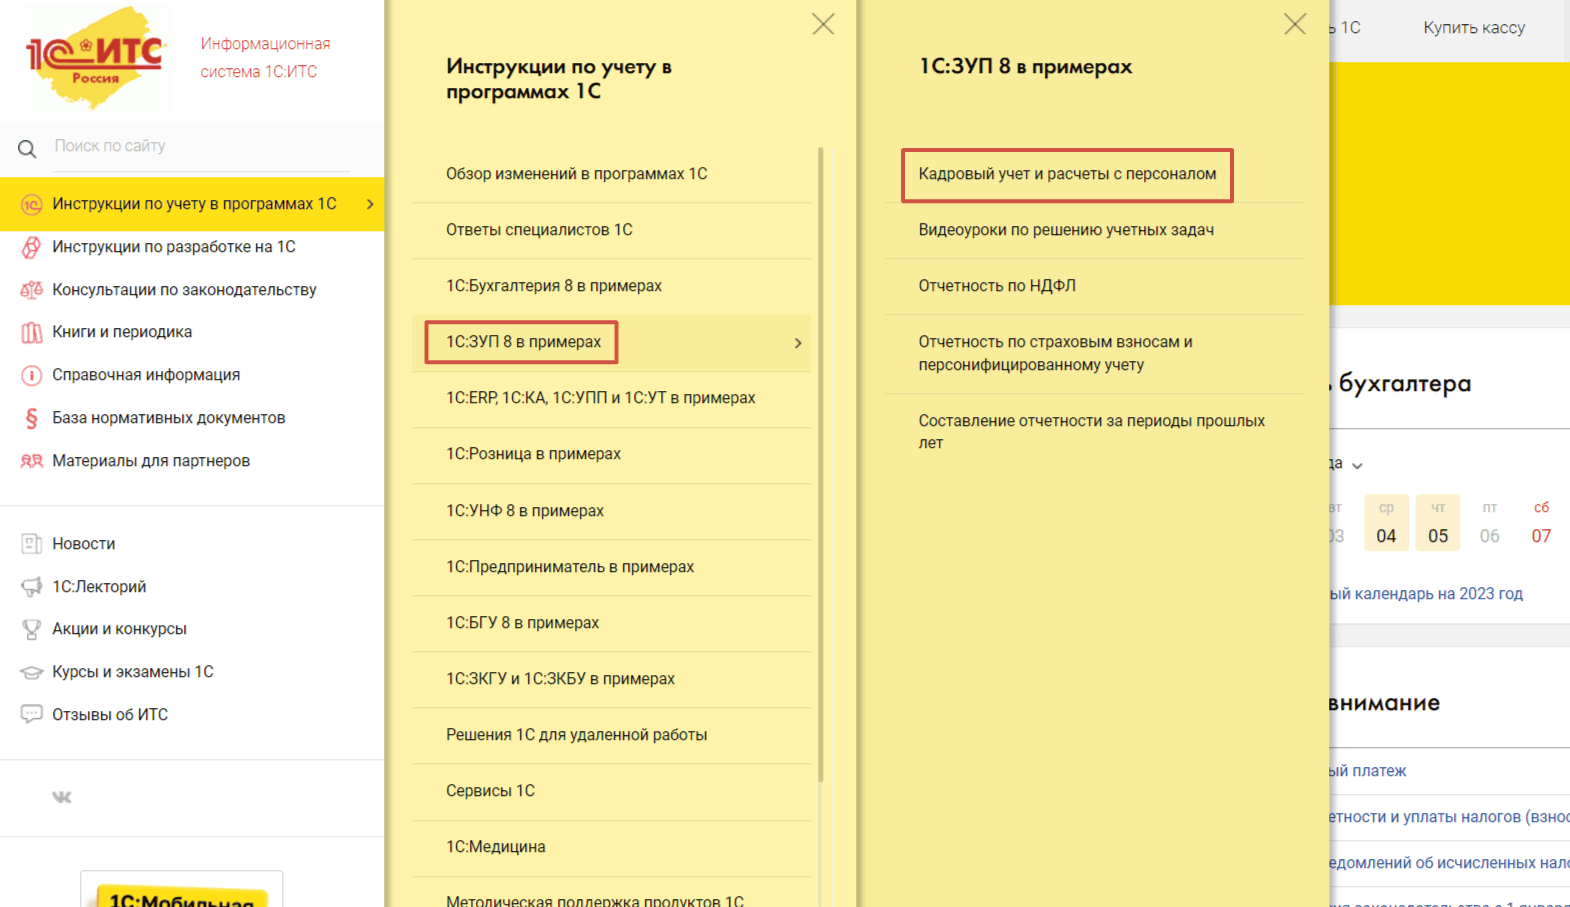Viewport: 1570px width, 907px height.
Task: Click books icon of Книги и периодика
Action: [x=31, y=332]
